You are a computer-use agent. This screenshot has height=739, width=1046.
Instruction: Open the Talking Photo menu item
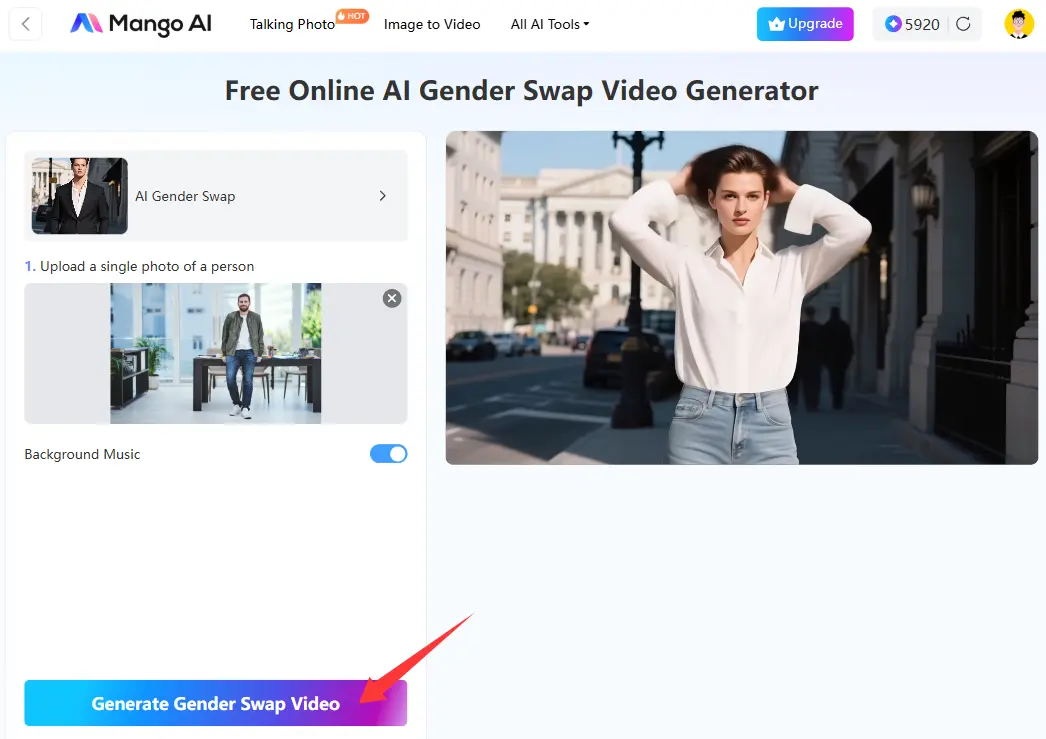(x=292, y=24)
